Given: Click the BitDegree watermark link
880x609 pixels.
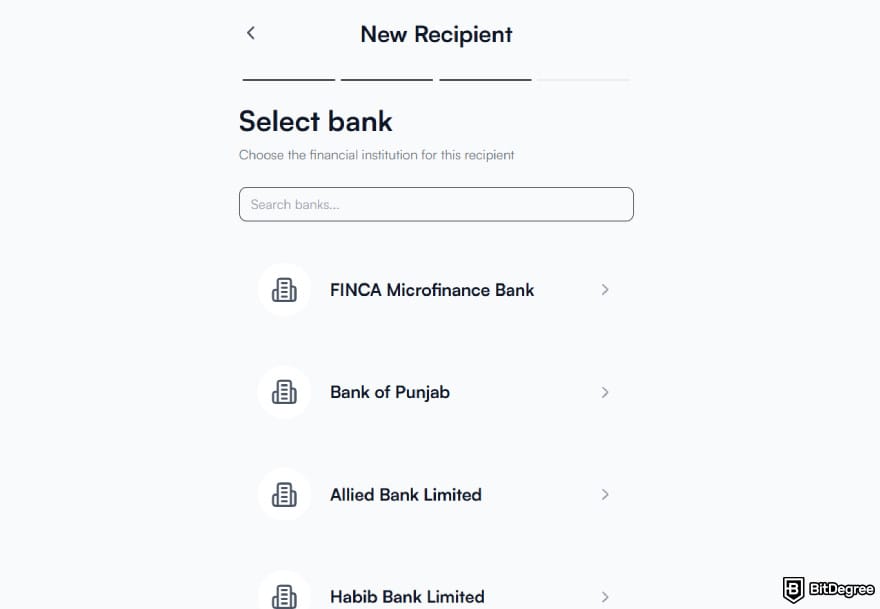Looking at the screenshot, I should tap(828, 589).
